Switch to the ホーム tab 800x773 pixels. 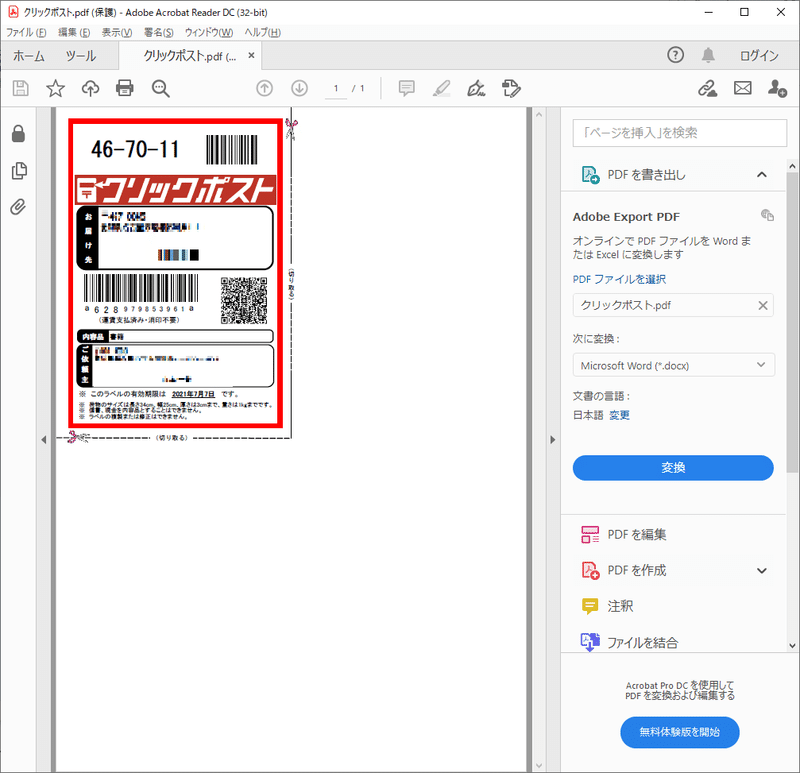coord(29,56)
